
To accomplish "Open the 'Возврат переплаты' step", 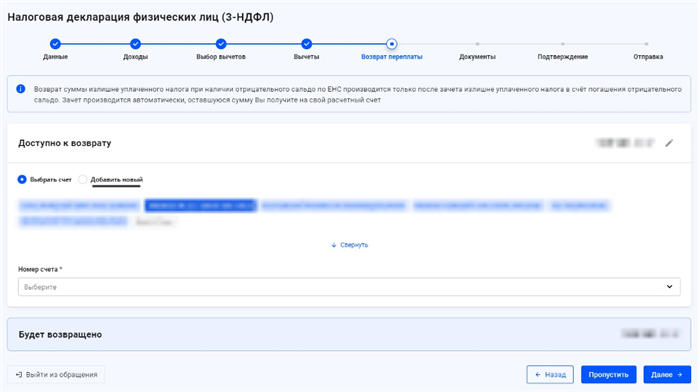I will click(x=392, y=44).
